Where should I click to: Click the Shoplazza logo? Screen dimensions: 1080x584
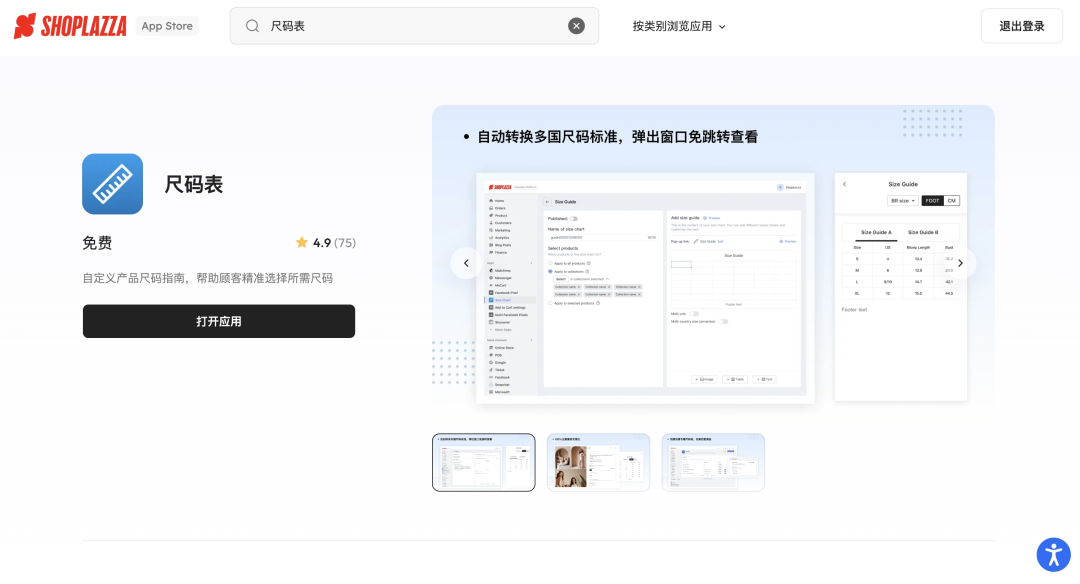click(x=70, y=26)
